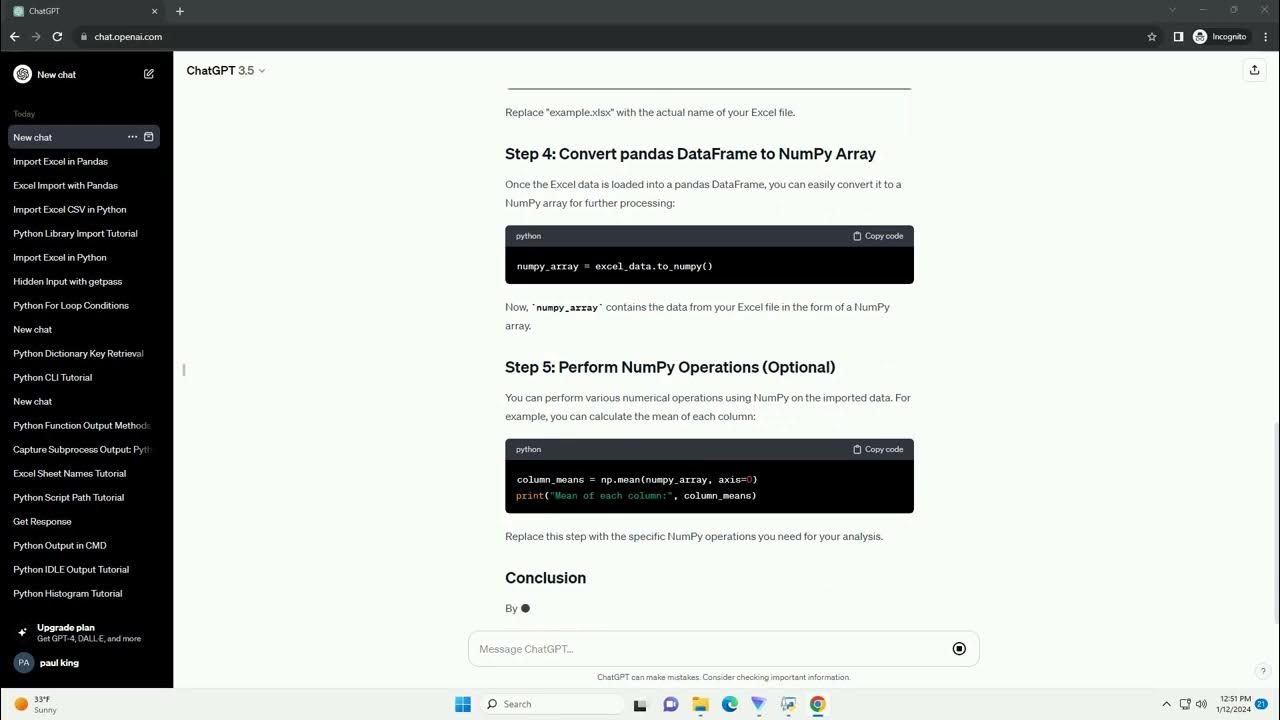Collapse the sidebar handle

tap(184, 370)
